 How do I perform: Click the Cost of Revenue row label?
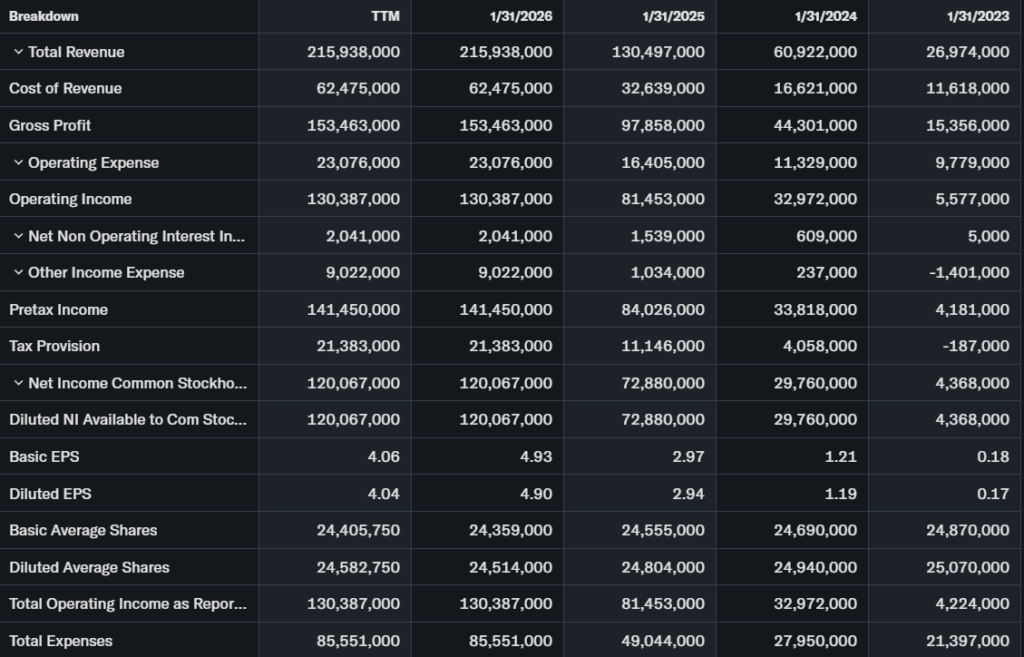point(65,89)
